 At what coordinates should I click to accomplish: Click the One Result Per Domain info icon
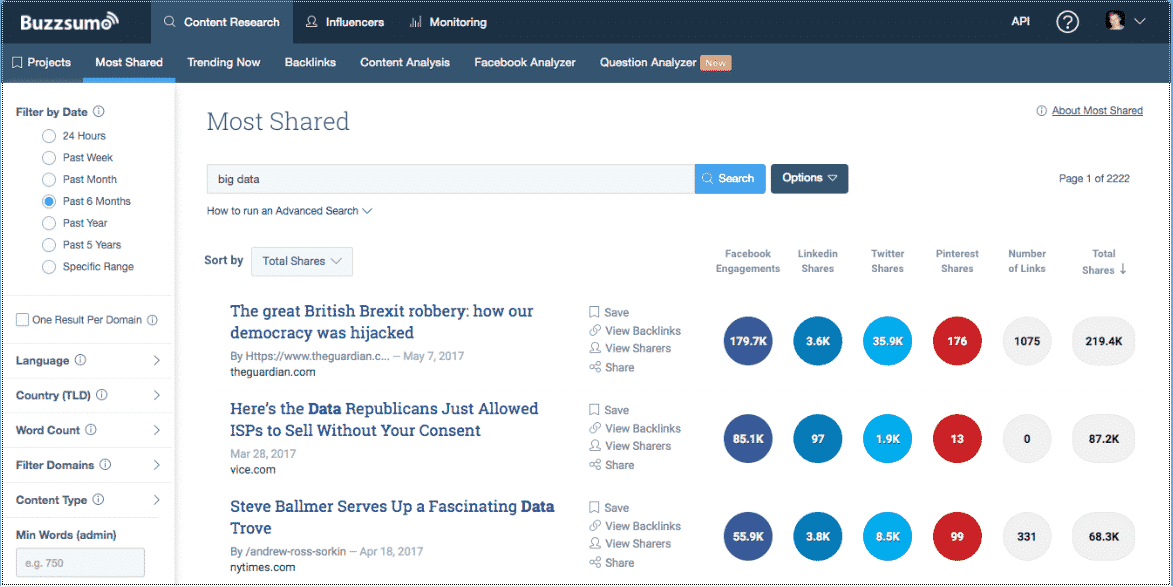pos(152,320)
